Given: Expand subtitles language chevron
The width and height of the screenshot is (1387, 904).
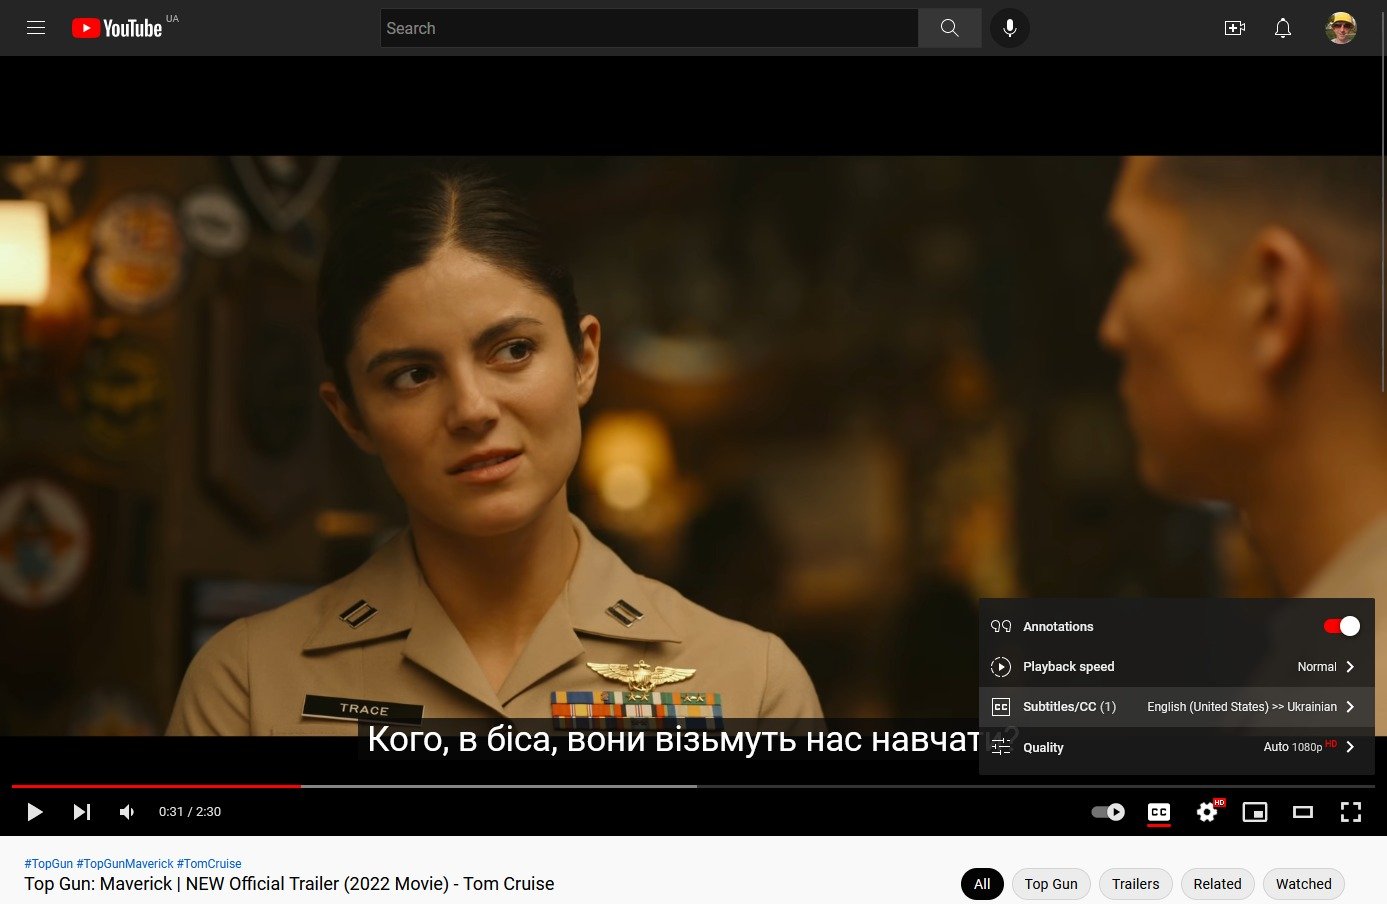Looking at the screenshot, I should point(1350,707).
